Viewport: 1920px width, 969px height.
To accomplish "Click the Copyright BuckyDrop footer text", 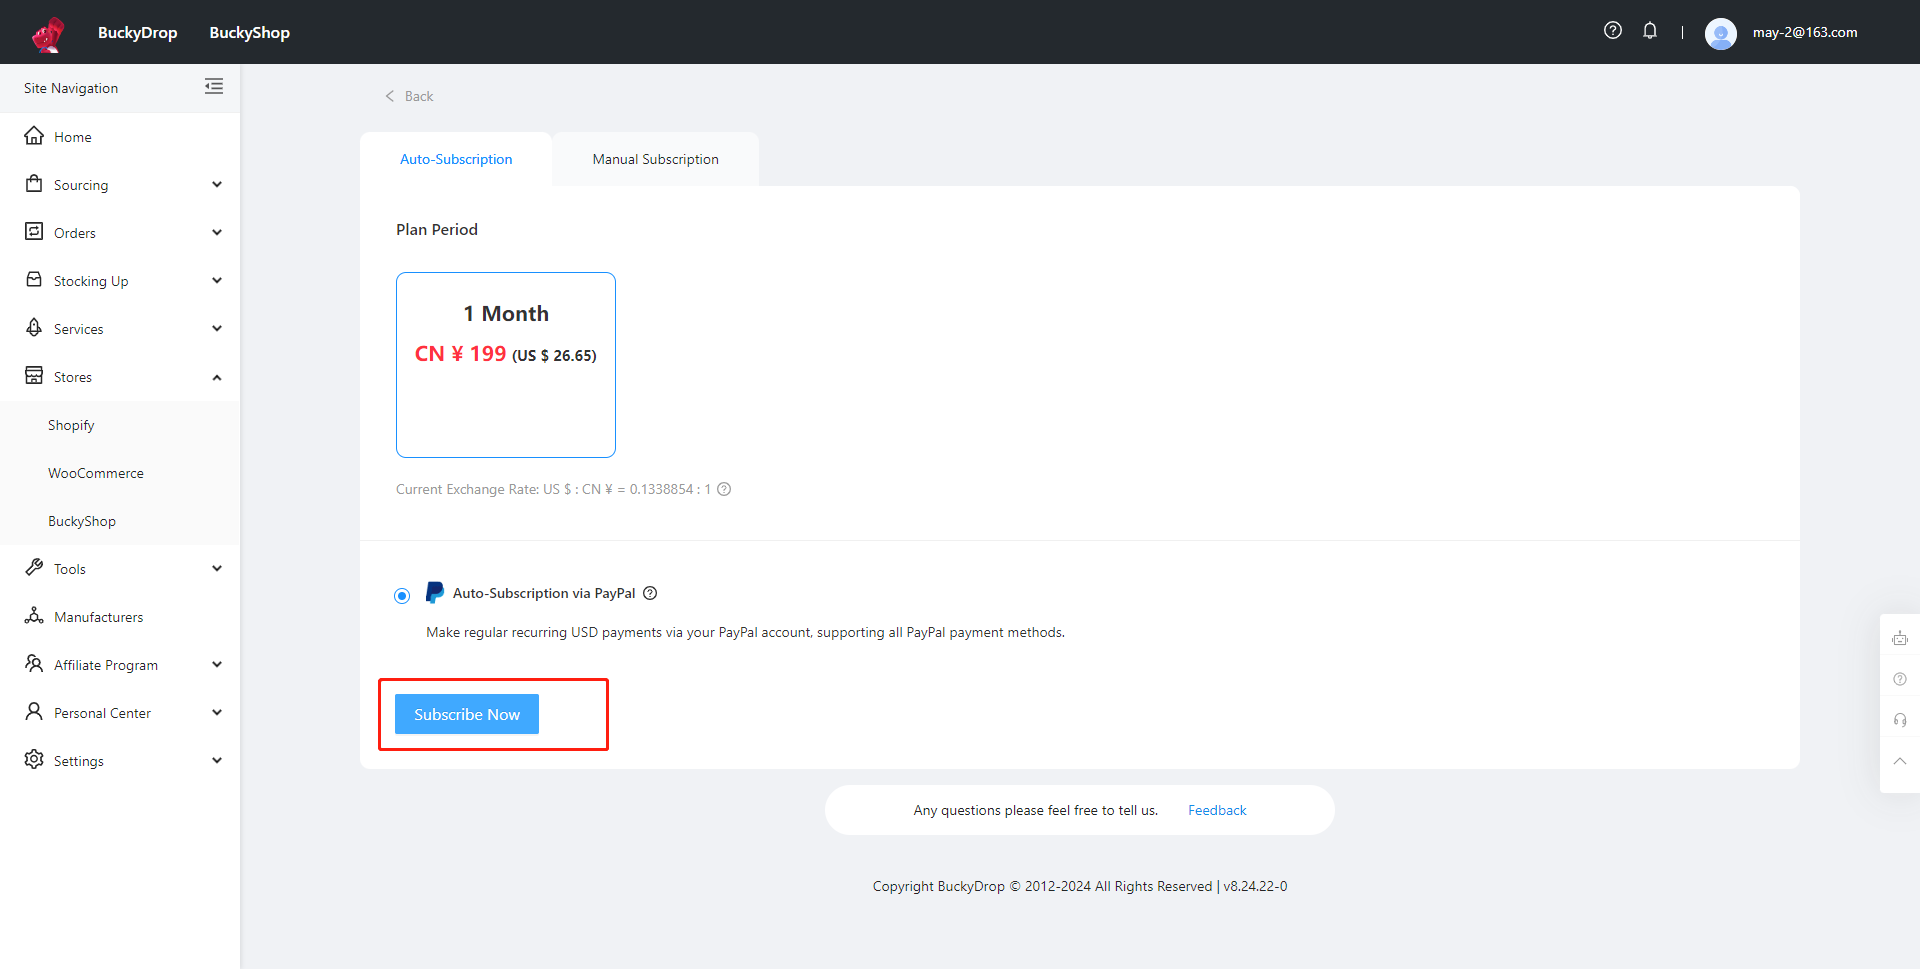I will tap(1080, 886).
